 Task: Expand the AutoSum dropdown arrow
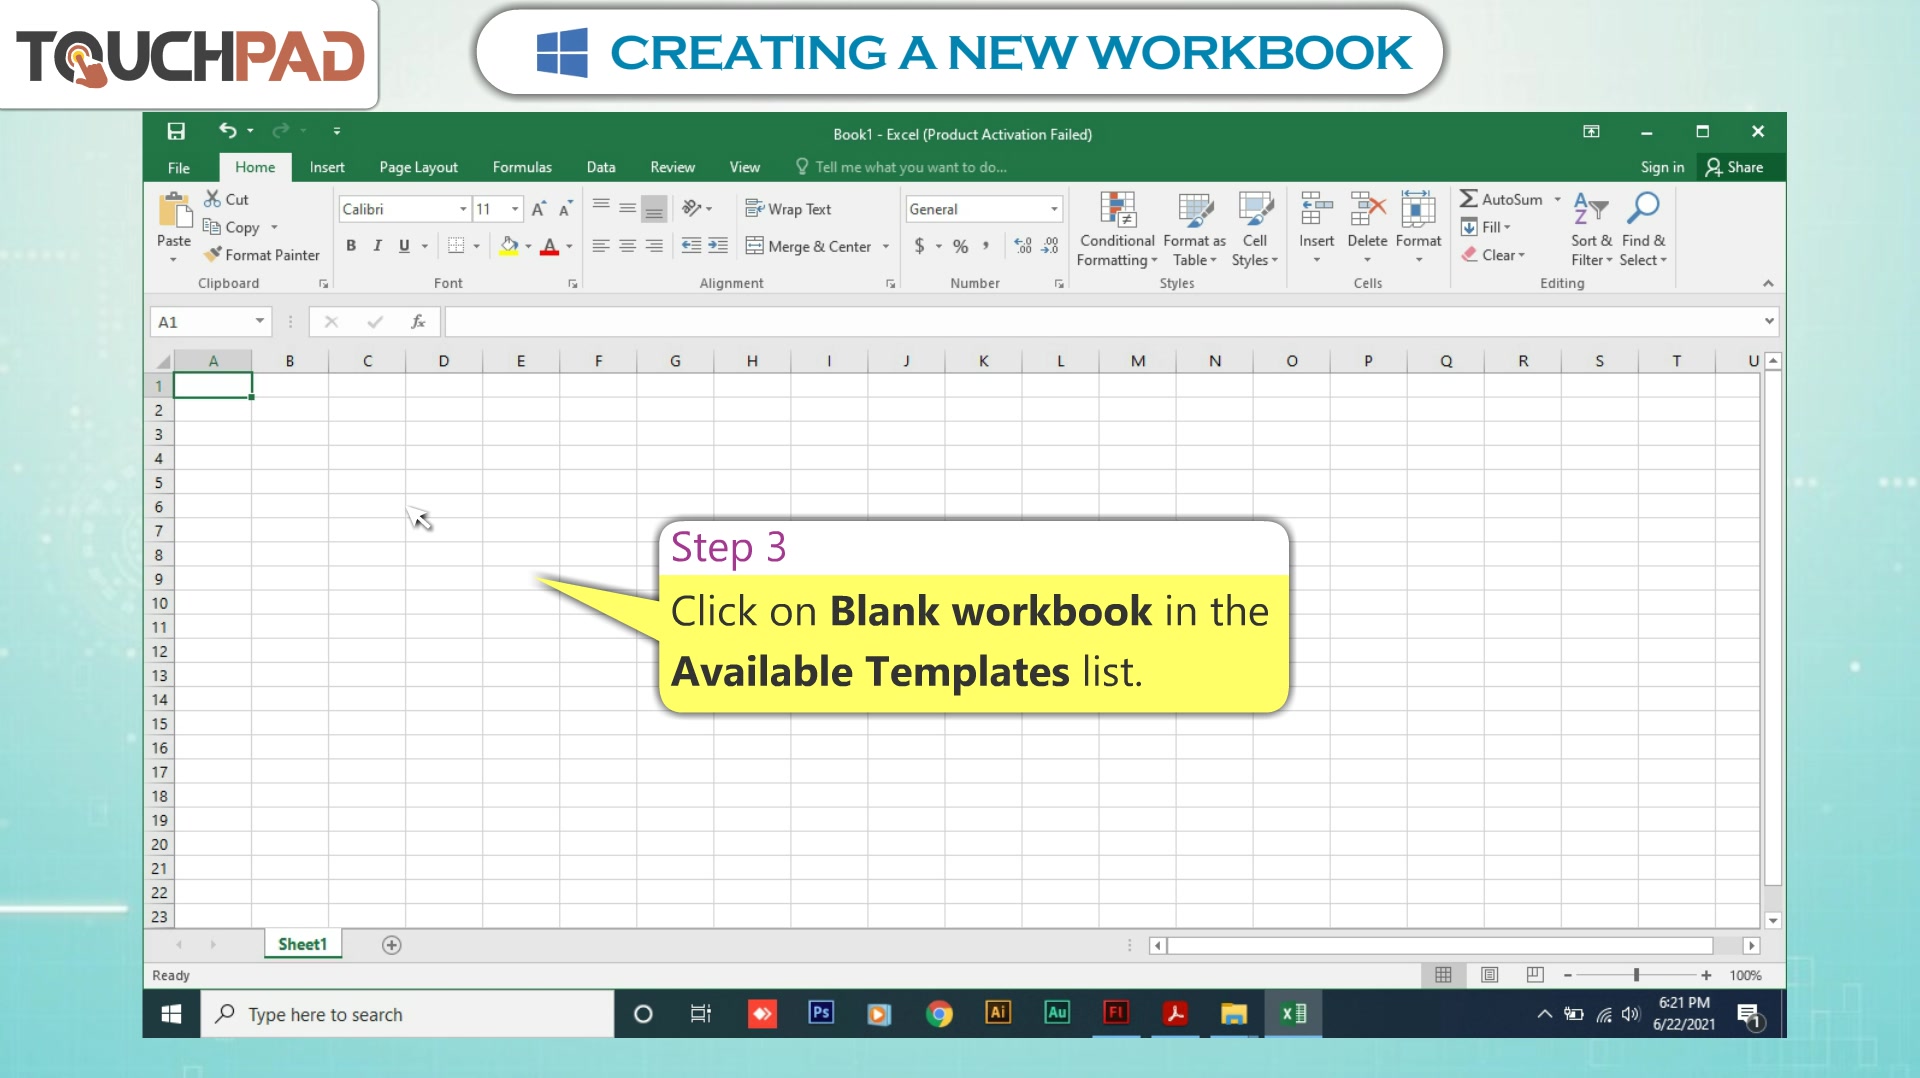[1557, 200]
